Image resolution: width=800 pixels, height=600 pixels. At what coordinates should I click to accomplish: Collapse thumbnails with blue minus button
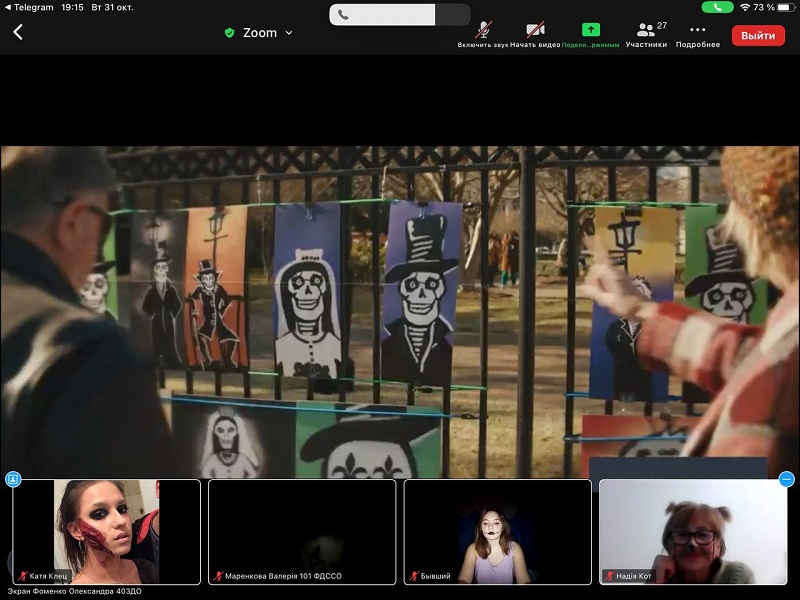pos(787,479)
